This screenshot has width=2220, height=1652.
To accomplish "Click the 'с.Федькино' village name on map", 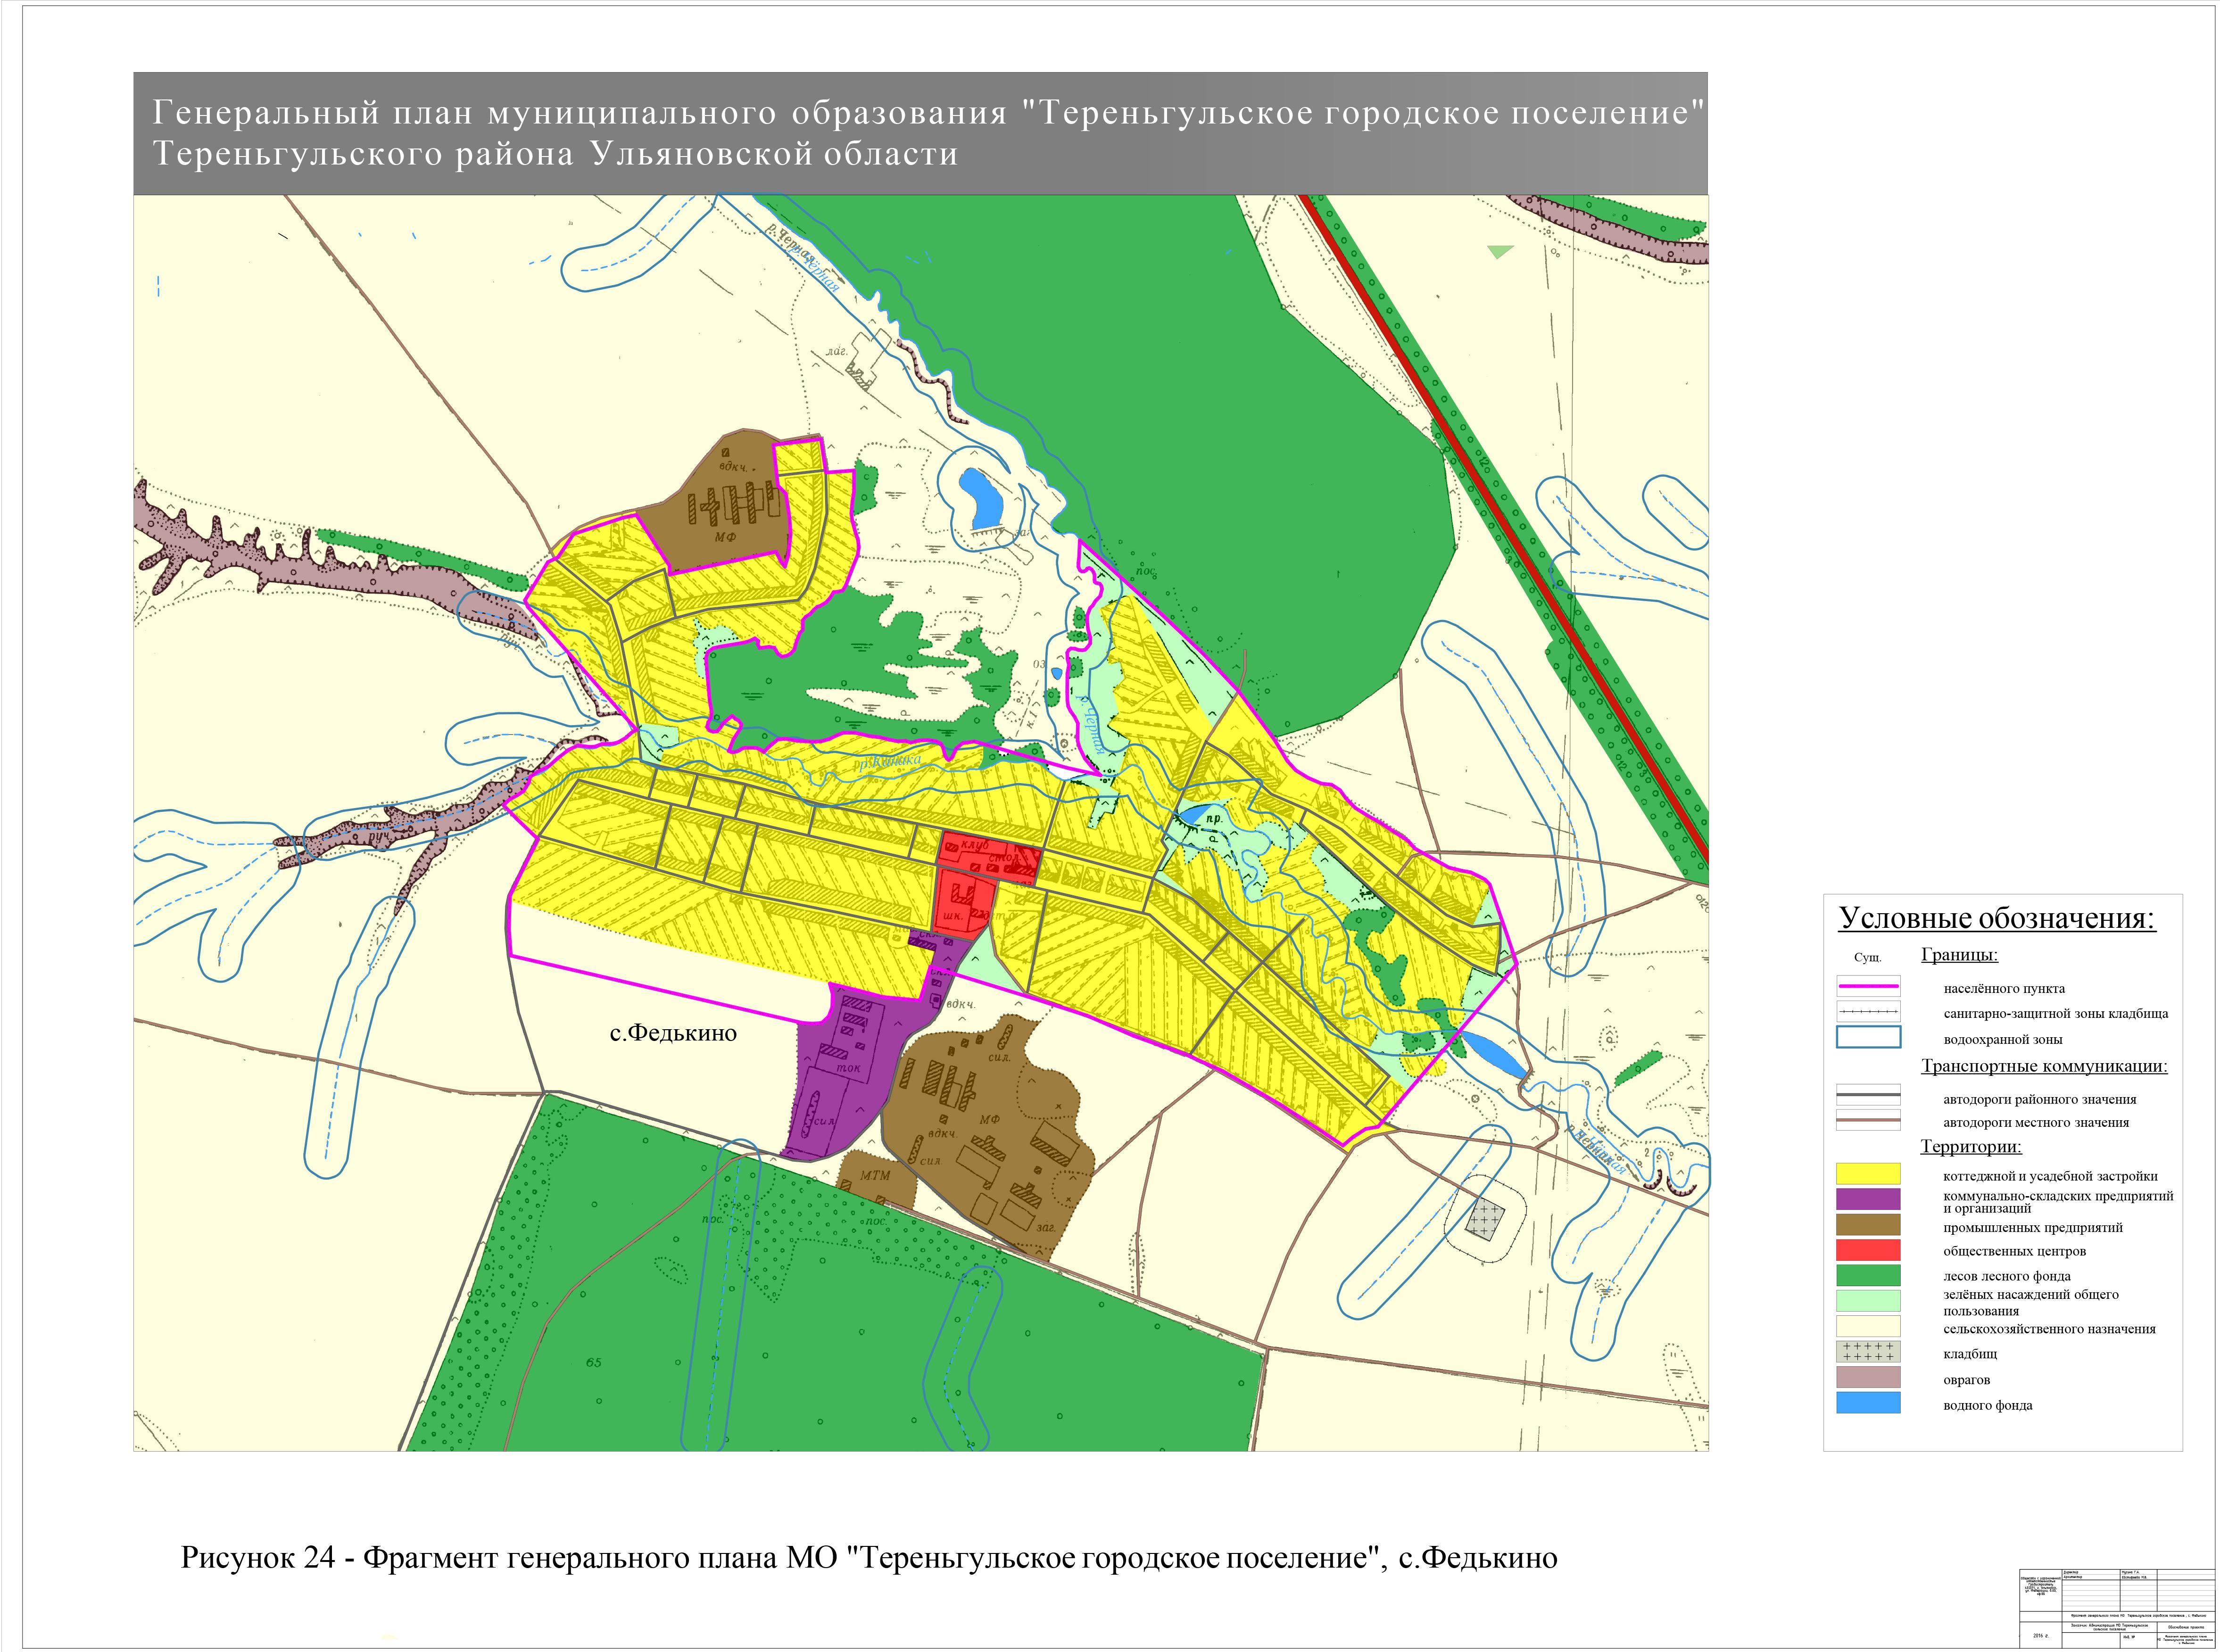I will point(673,1033).
